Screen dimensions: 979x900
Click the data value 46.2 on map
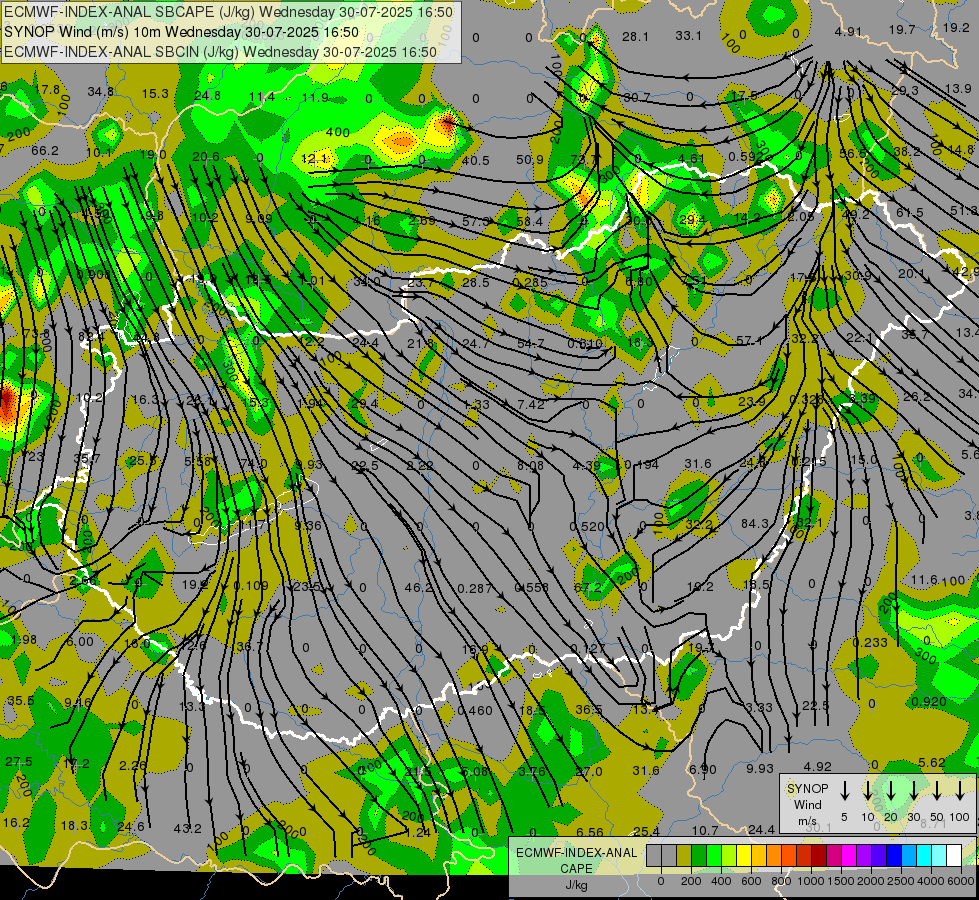[x=419, y=588]
